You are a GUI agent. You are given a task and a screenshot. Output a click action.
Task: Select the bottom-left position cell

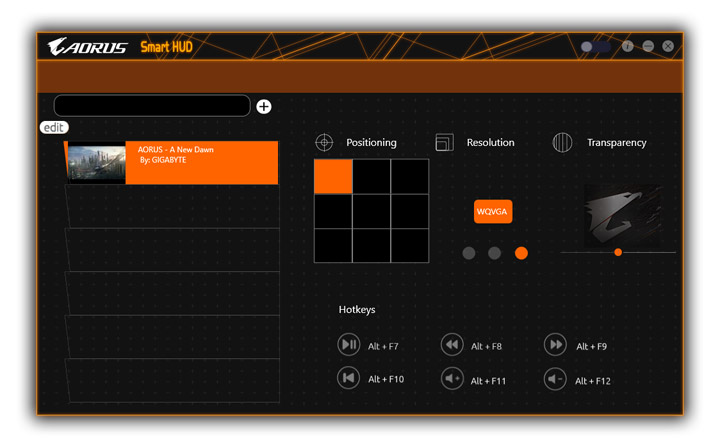tap(333, 246)
